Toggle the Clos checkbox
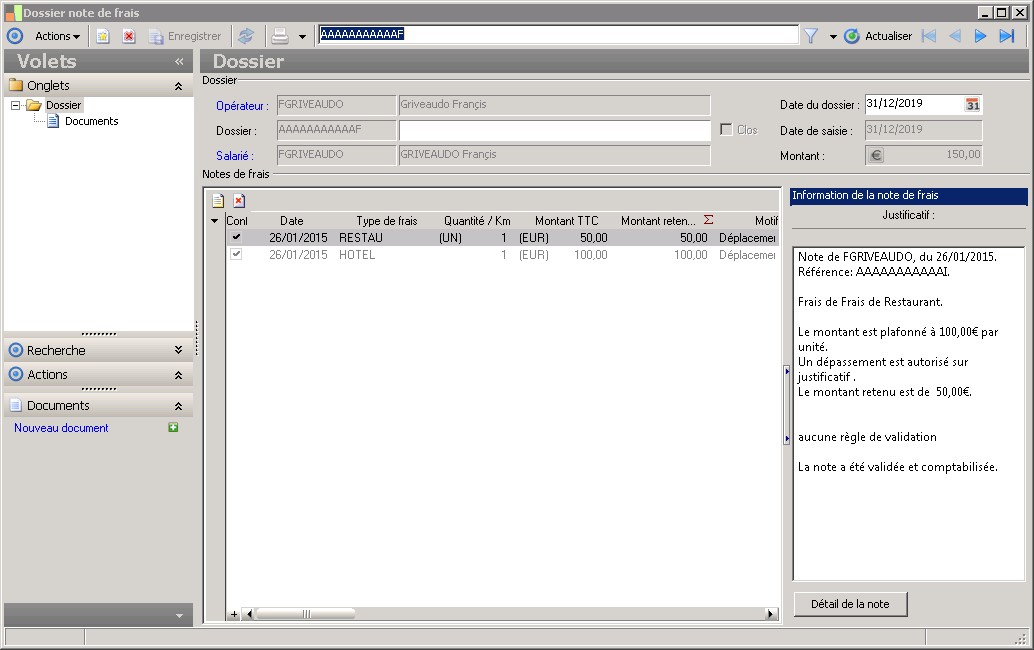This screenshot has height=650, width=1034. (726, 130)
